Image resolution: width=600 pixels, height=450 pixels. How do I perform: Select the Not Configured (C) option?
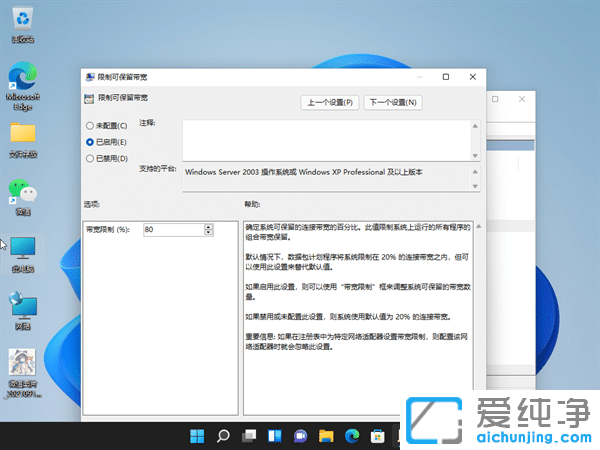[106, 126]
